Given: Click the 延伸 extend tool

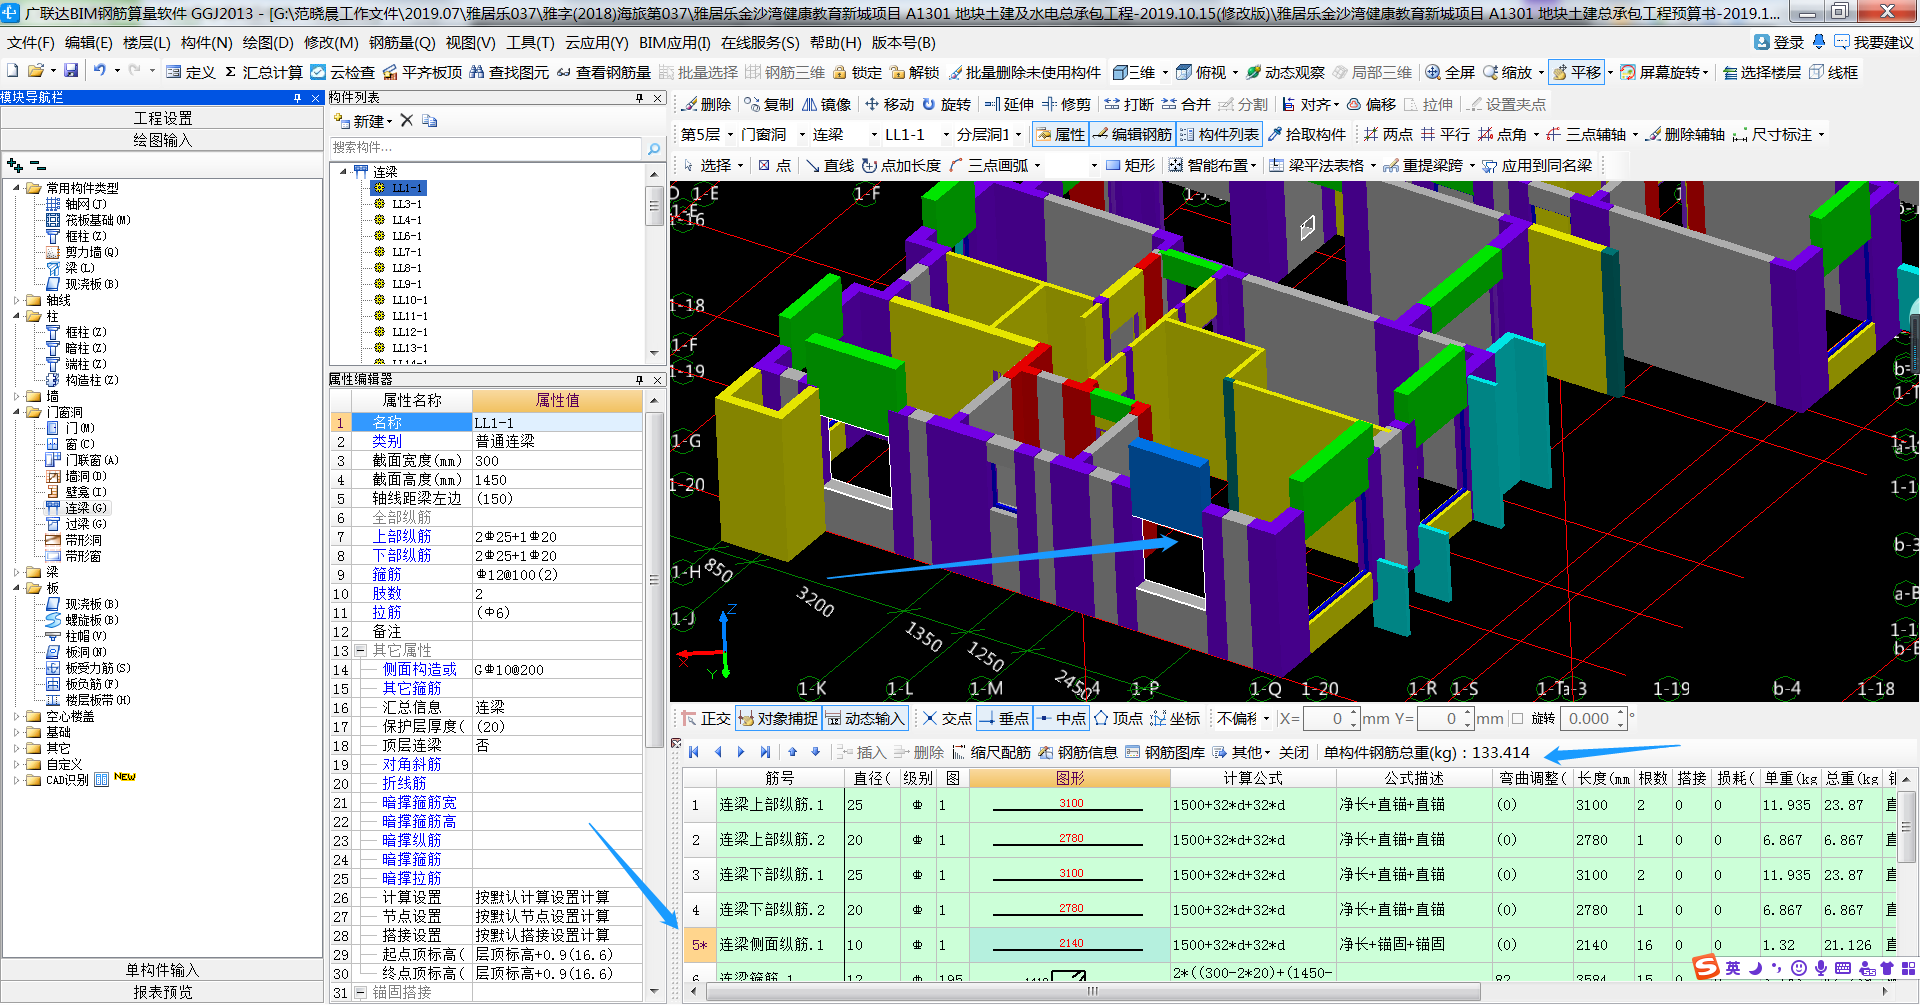Looking at the screenshot, I should click(1009, 104).
